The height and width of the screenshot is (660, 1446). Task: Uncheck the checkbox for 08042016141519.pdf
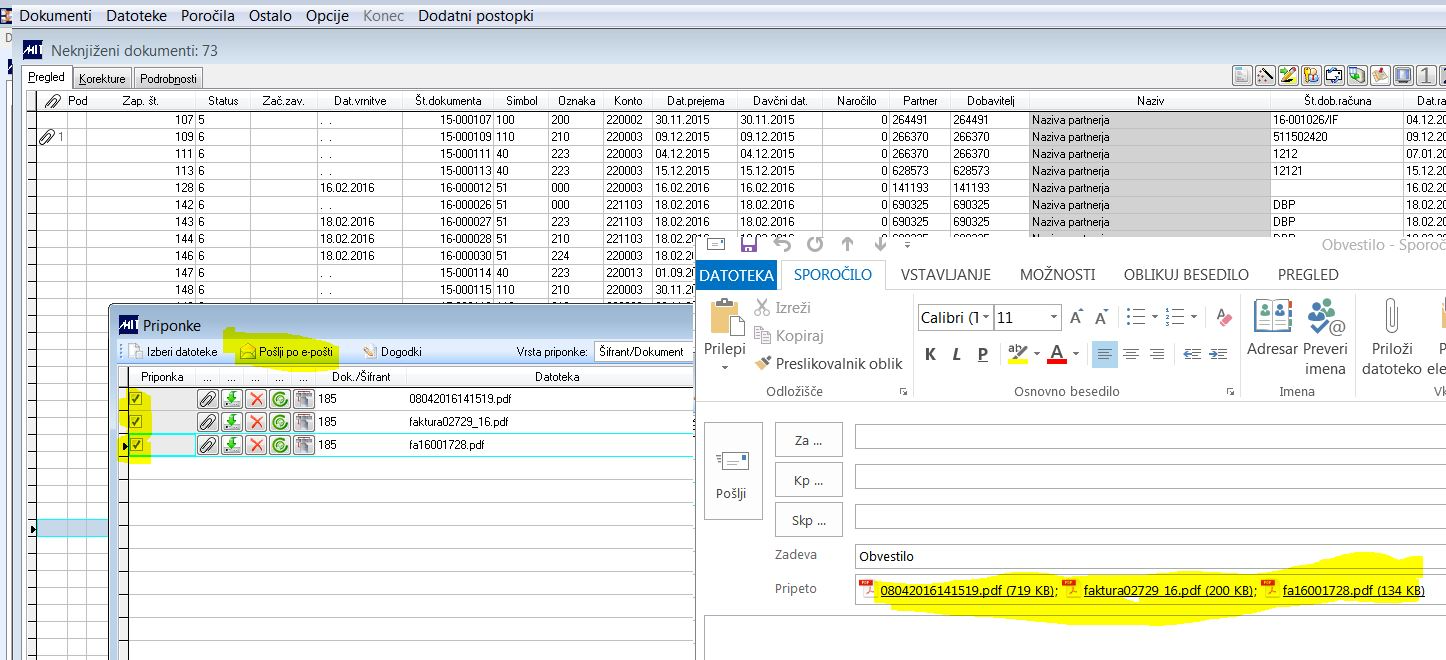pyautogui.click(x=136, y=399)
